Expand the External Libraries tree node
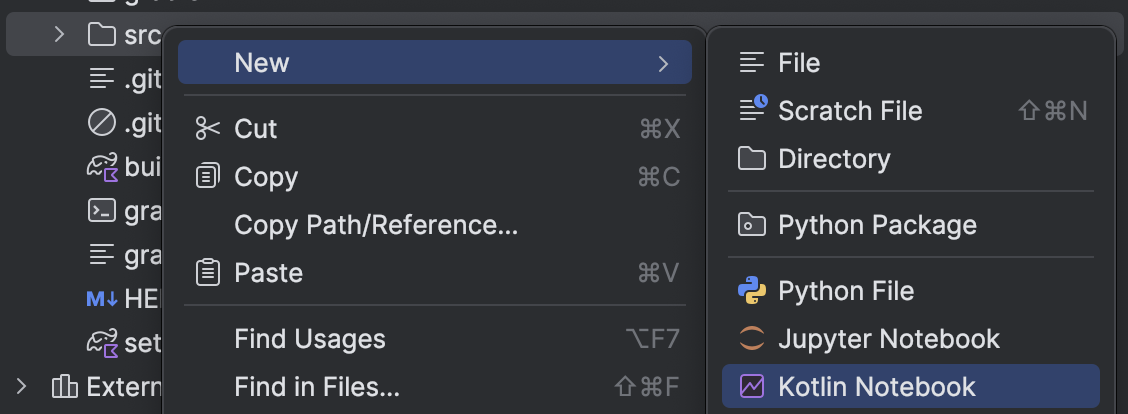 tap(21, 387)
